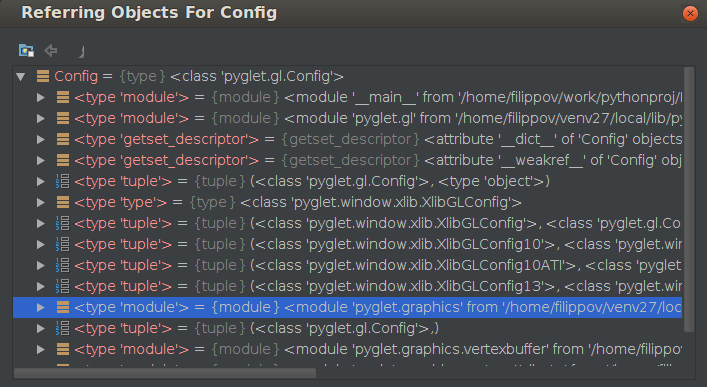Viewport: 707px width, 387px height.
Task: Click the object icon beside the Config root node
Action: click(43, 76)
